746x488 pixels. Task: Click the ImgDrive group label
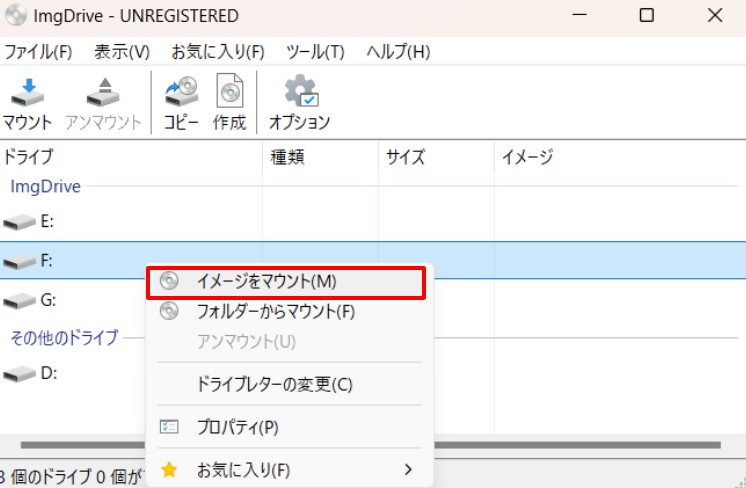(x=45, y=186)
